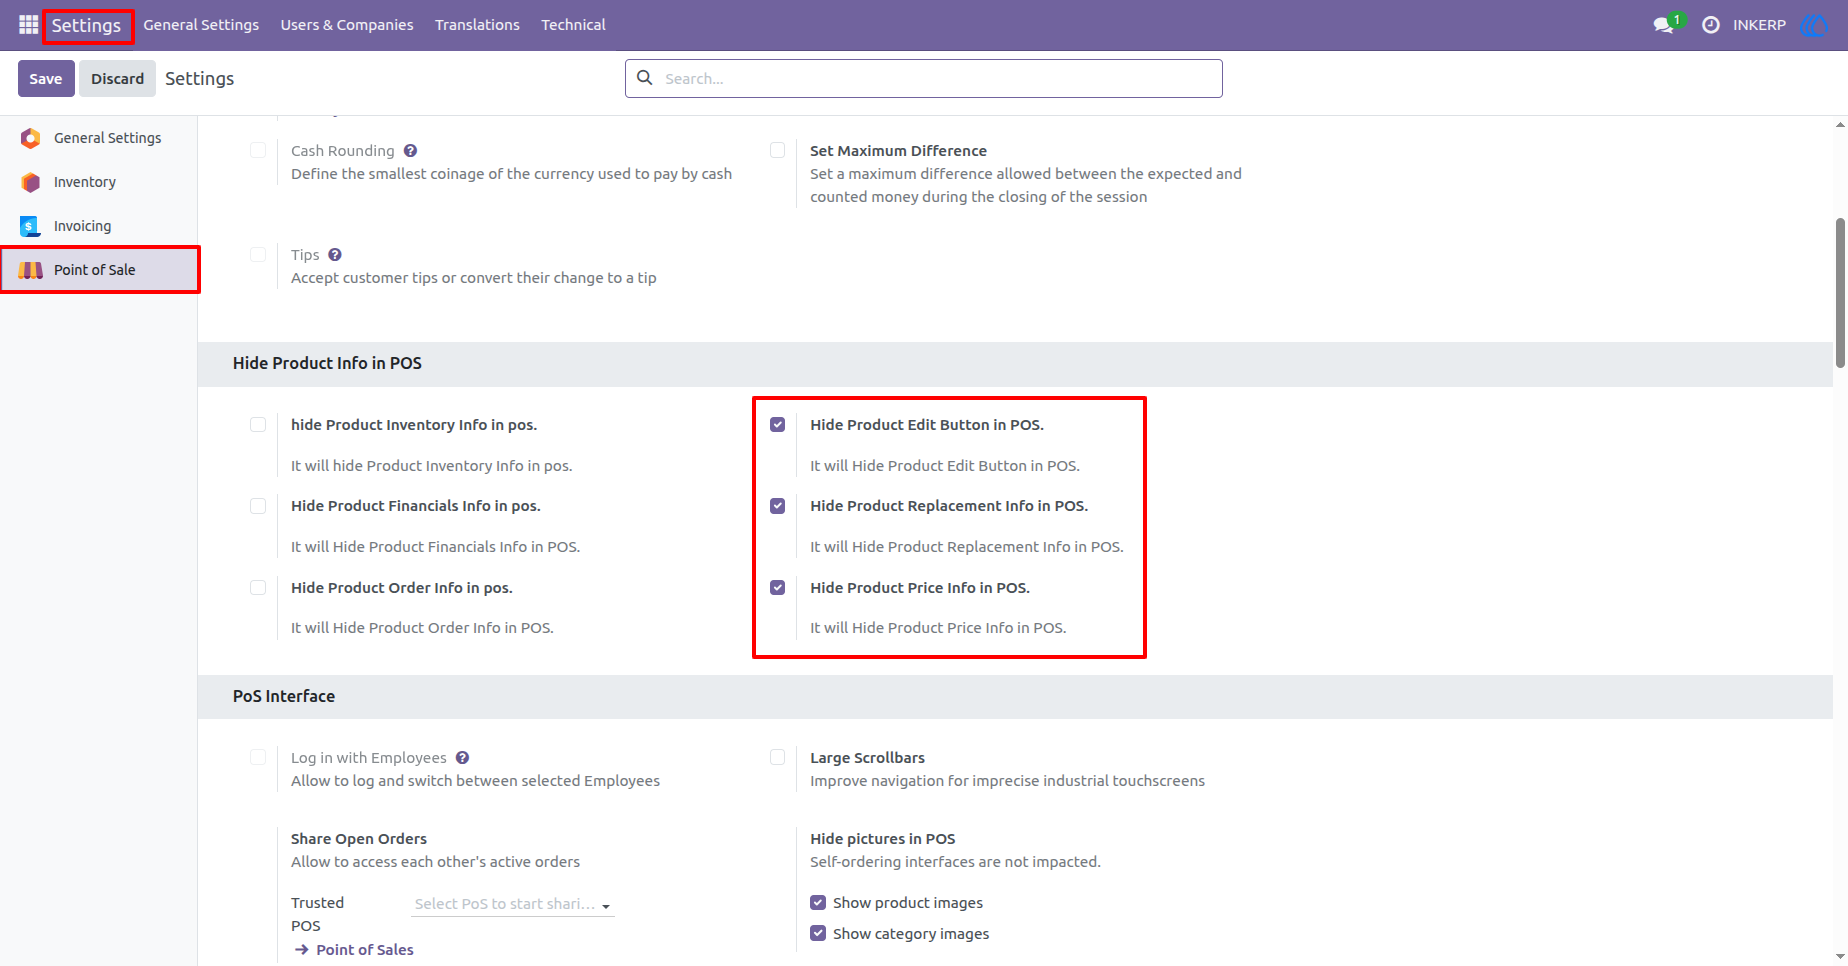Uncheck Show product images
This screenshot has width=1848, height=966.
click(x=818, y=903)
